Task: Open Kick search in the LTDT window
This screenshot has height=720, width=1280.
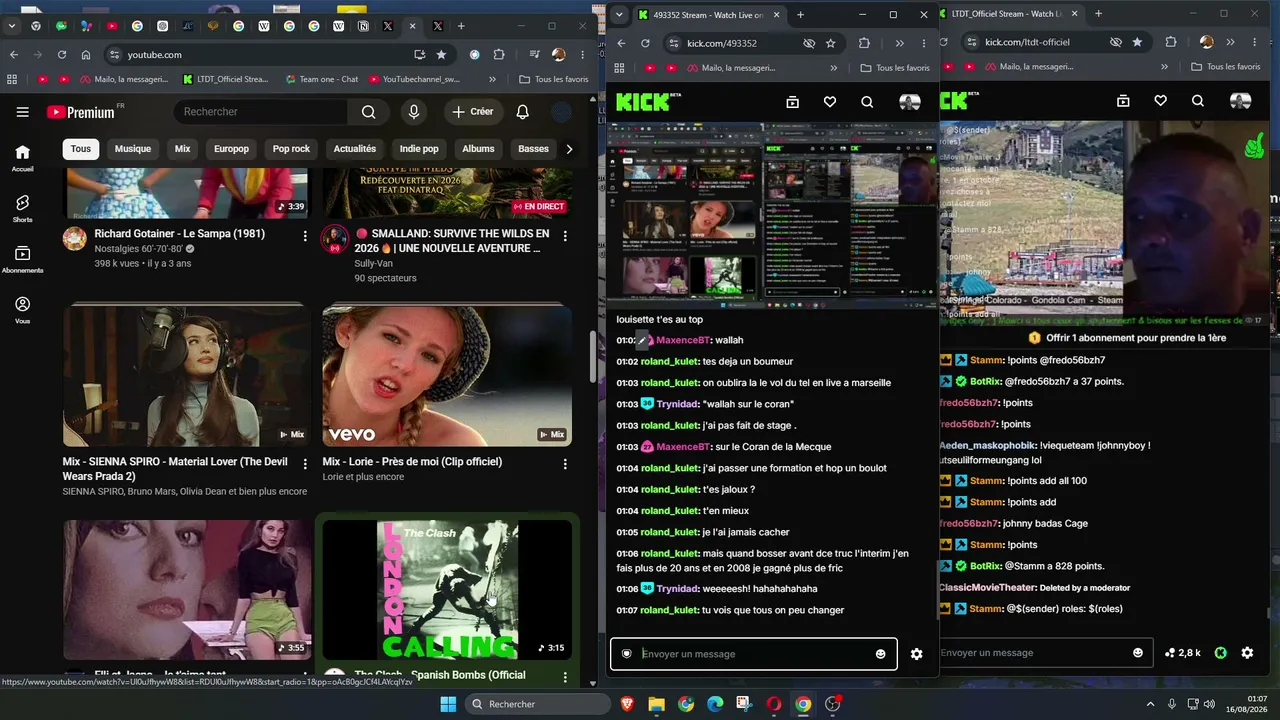Action: [1197, 101]
